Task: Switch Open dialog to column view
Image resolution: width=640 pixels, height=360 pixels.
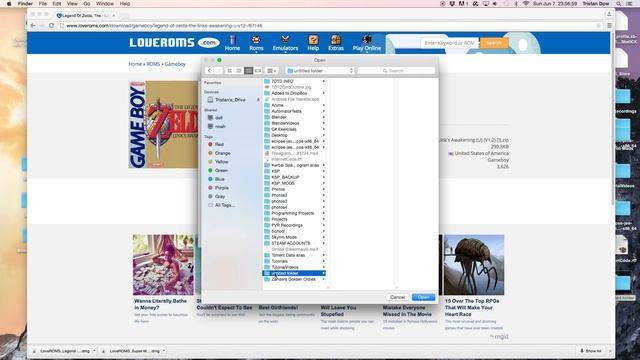Action: 248,71
